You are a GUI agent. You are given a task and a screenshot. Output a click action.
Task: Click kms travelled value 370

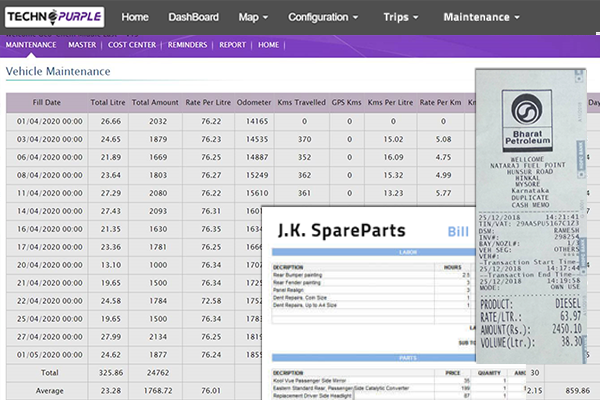click(x=305, y=139)
